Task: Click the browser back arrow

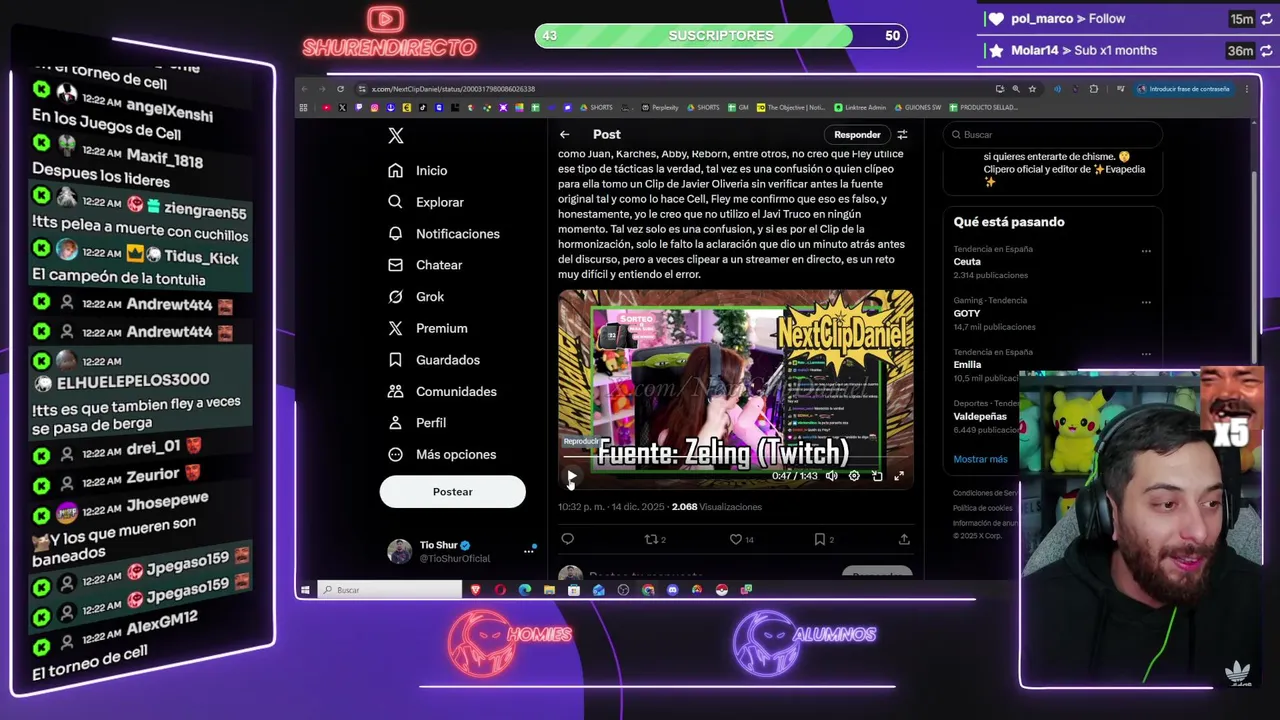Action: click(304, 89)
